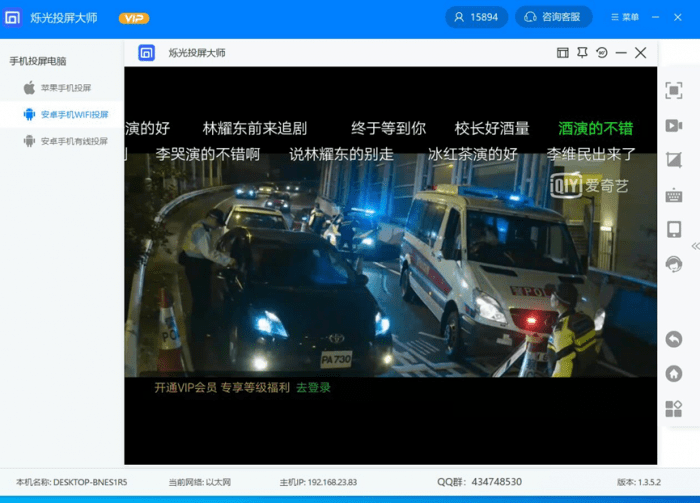
Task: Click the 校长好酒量 bullet comment
Action: [492, 129]
